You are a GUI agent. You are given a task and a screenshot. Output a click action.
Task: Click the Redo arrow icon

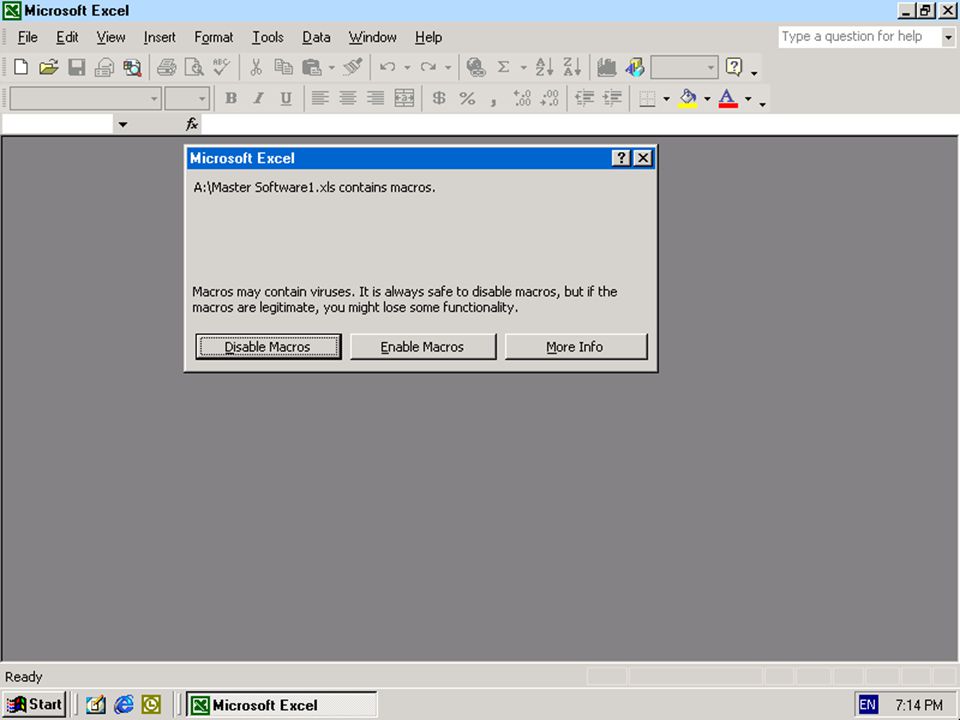[428, 67]
